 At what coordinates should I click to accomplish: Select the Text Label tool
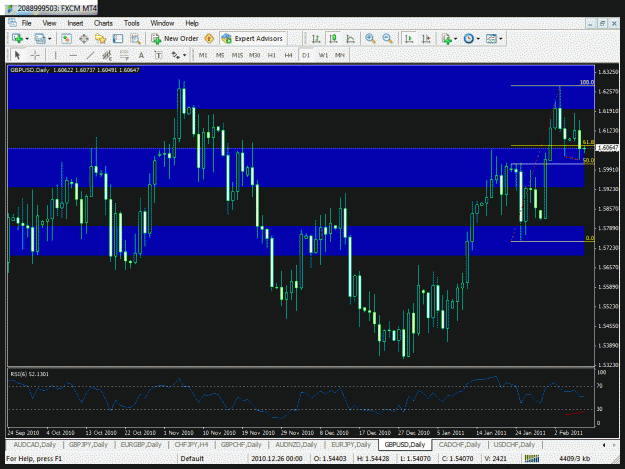pos(158,55)
